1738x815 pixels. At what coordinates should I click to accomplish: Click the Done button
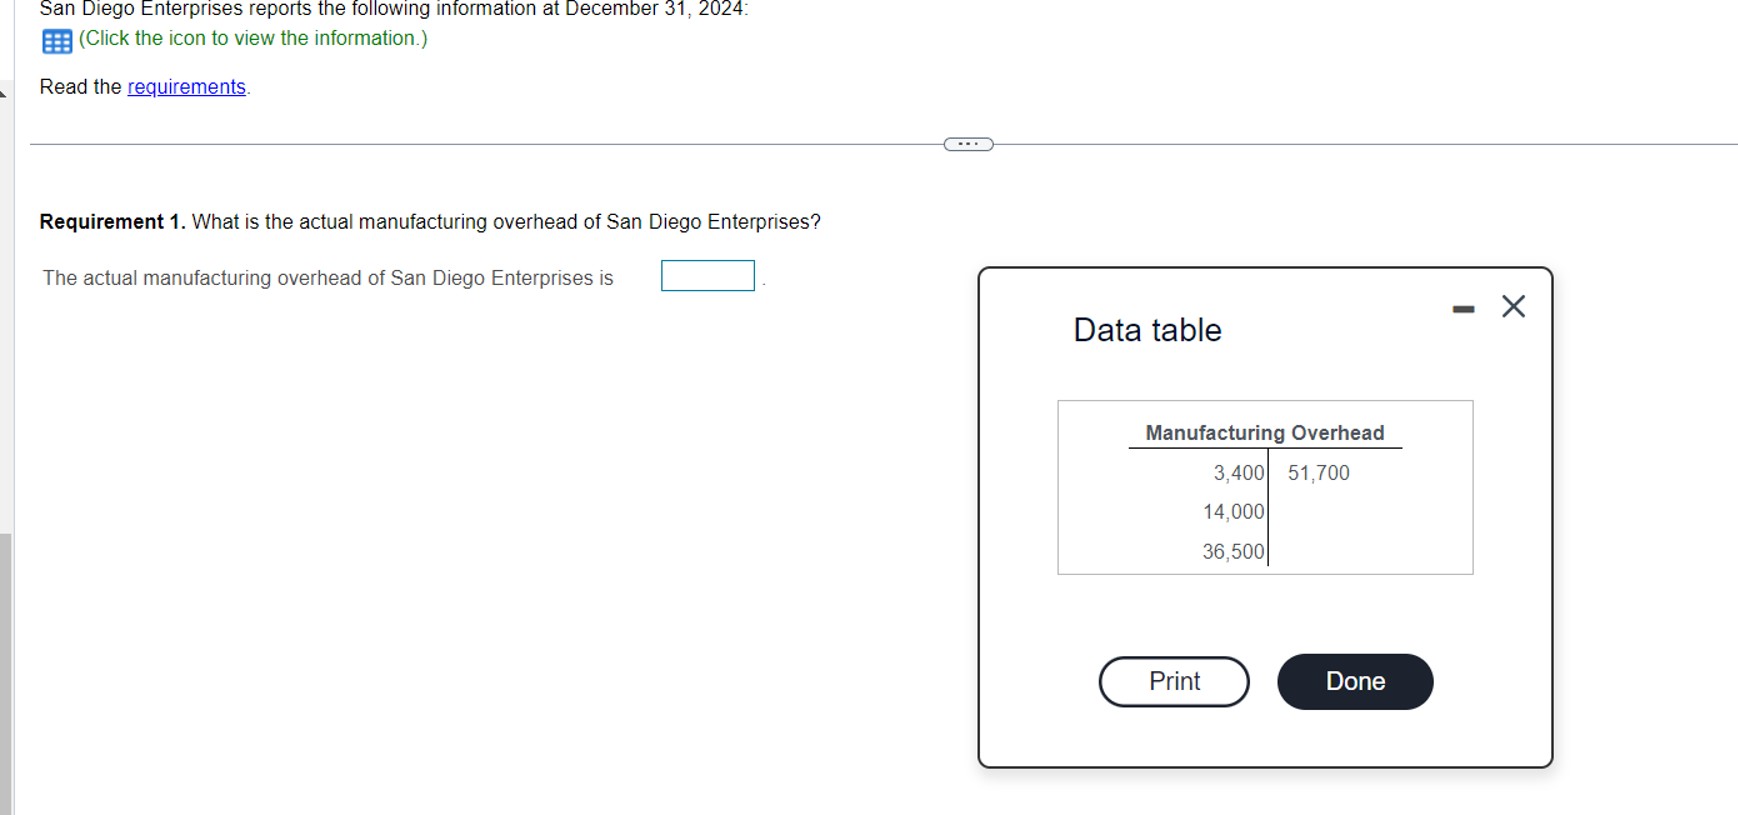[1354, 681]
